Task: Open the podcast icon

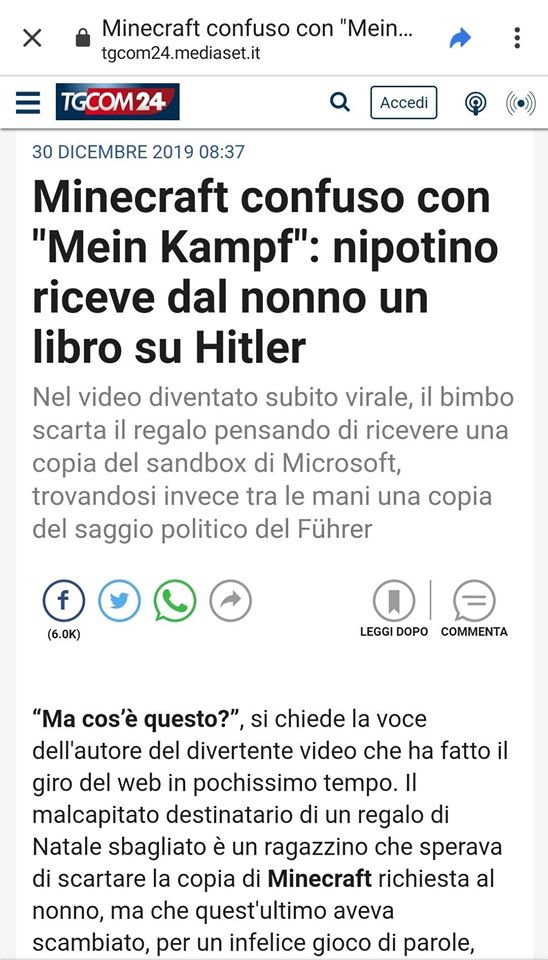Action: (x=476, y=103)
